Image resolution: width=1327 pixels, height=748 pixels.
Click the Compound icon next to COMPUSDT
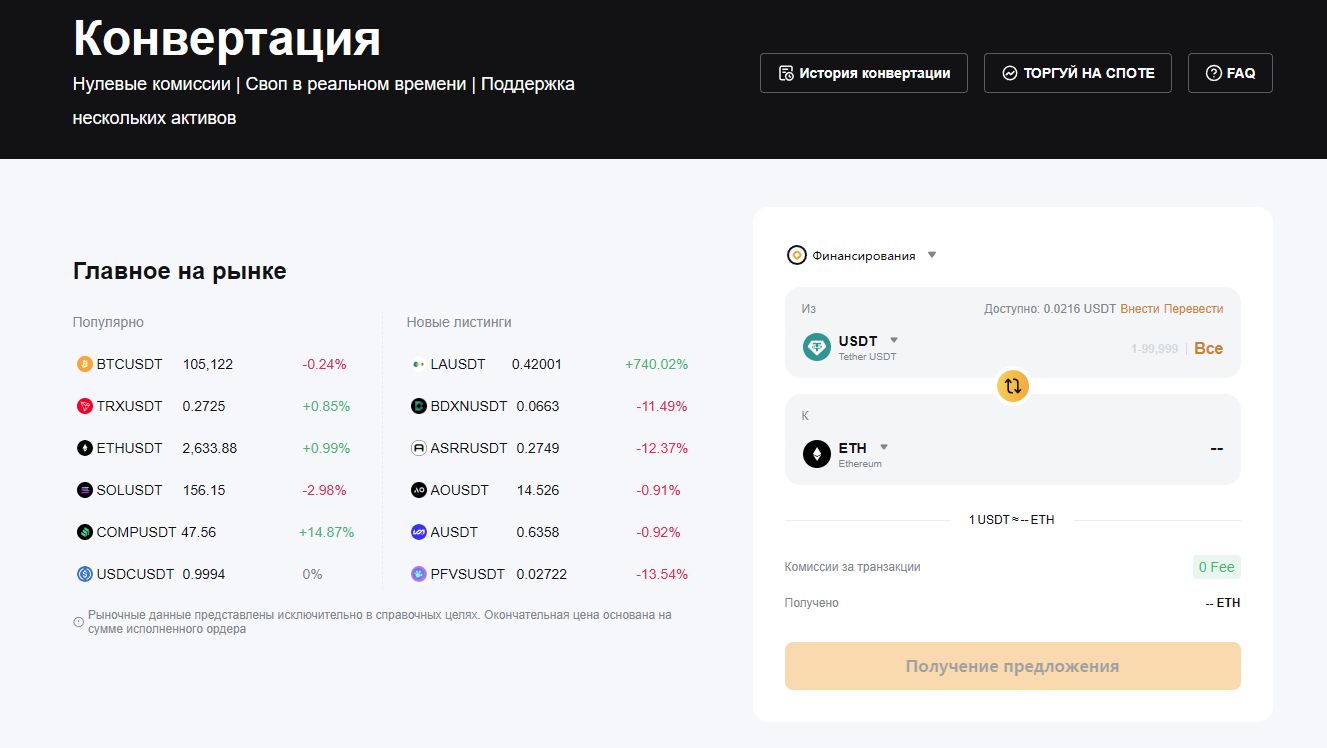pyautogui.click(x=84, y=532)
